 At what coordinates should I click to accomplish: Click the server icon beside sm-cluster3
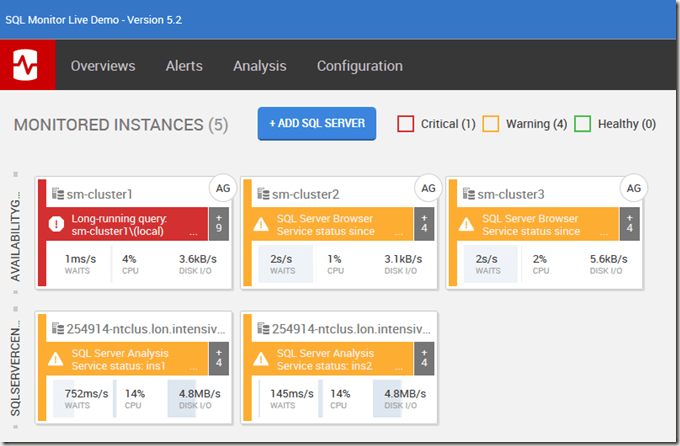[x=469, y=193]
